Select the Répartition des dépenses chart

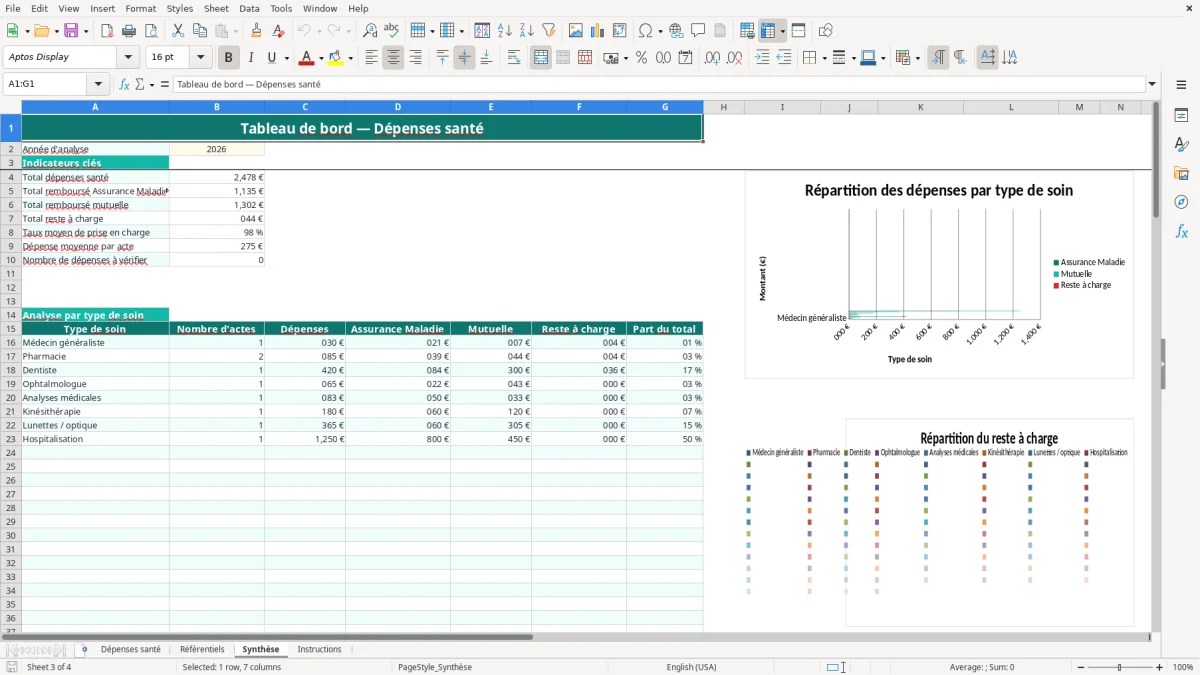pyautogui.click(x=939, y=274)
